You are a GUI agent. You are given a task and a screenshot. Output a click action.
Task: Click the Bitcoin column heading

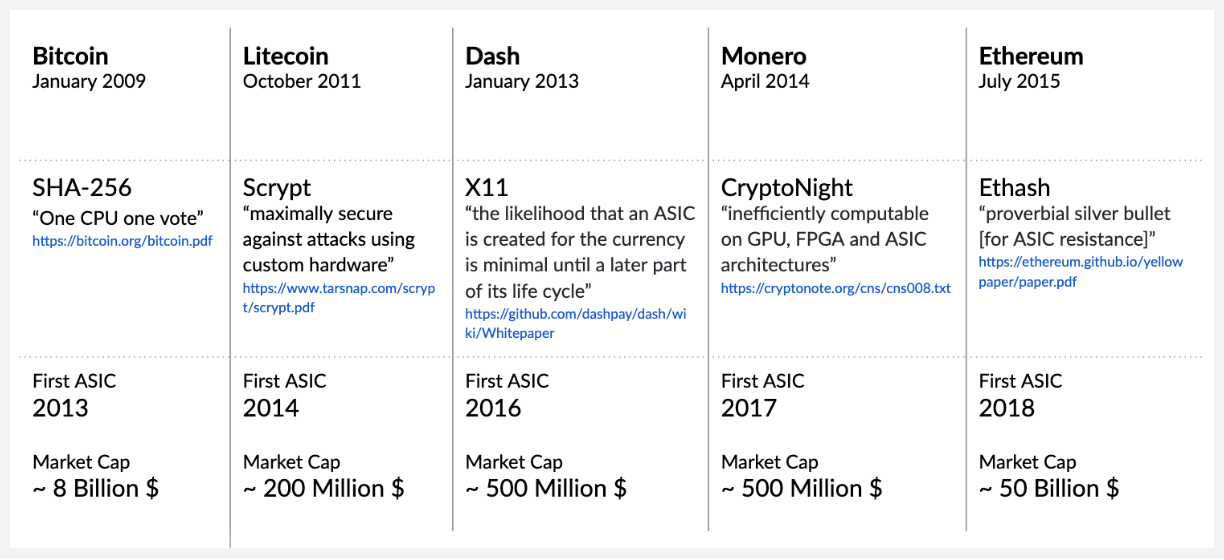(70, 56)
